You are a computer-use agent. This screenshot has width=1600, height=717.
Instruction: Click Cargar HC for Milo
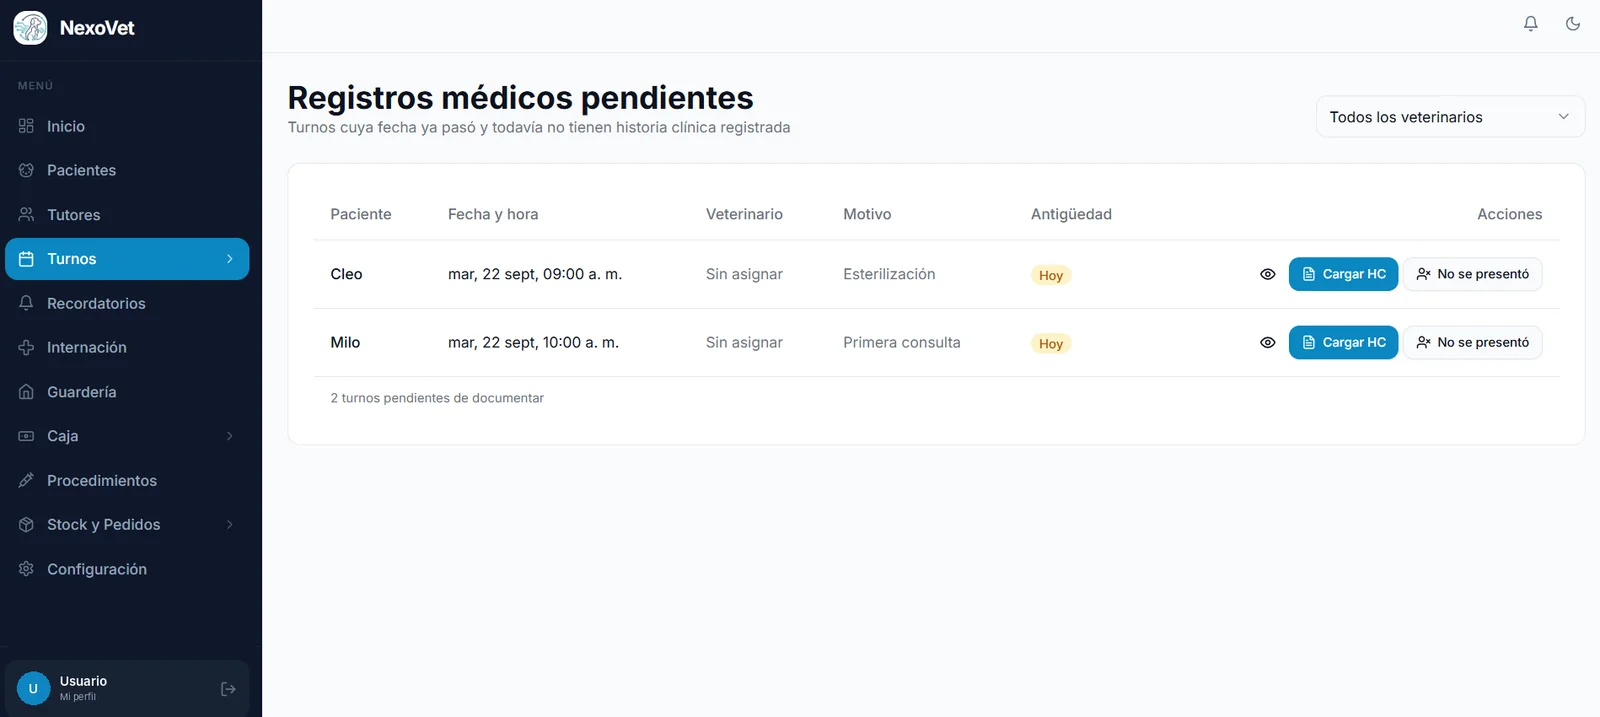(x=1343, y=342)
